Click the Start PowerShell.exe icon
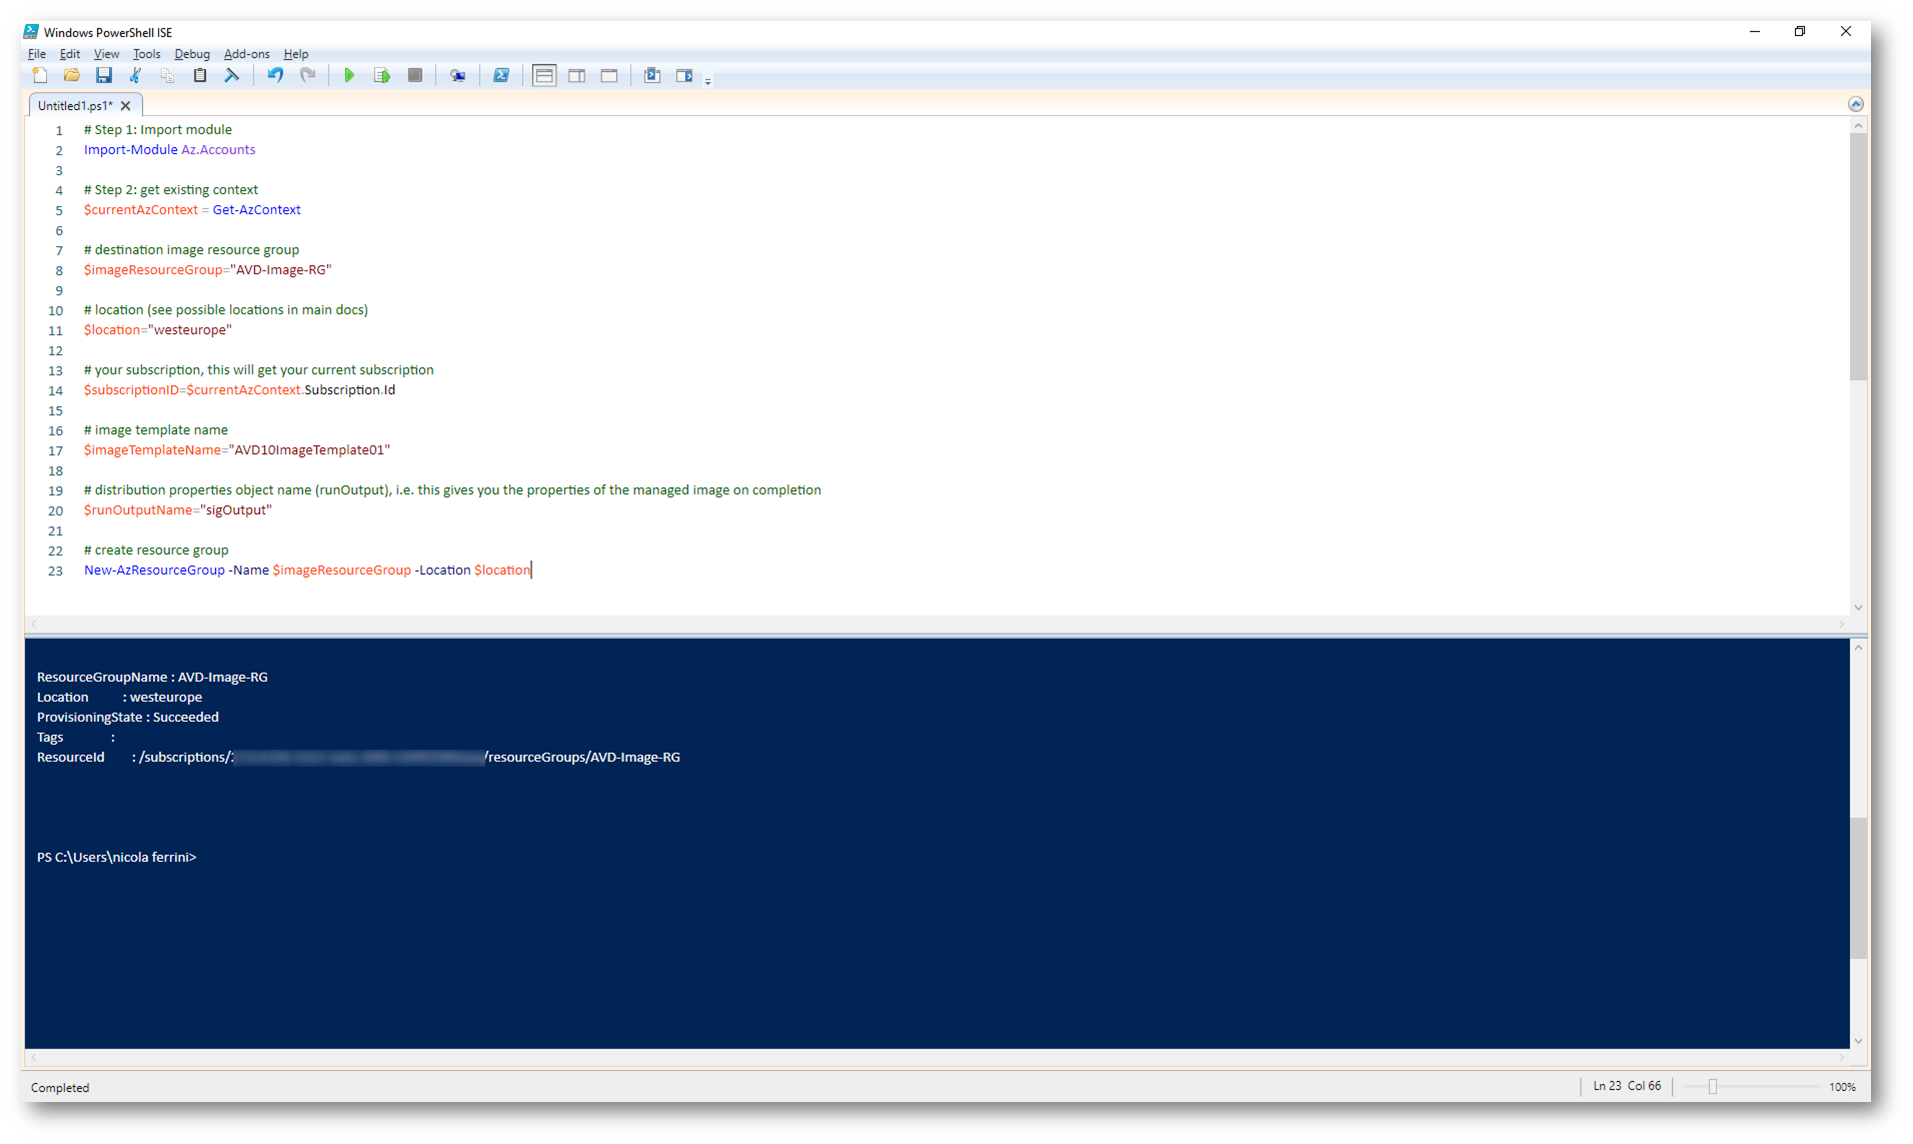This screenshot has height=1144, width=1913. 501,76
